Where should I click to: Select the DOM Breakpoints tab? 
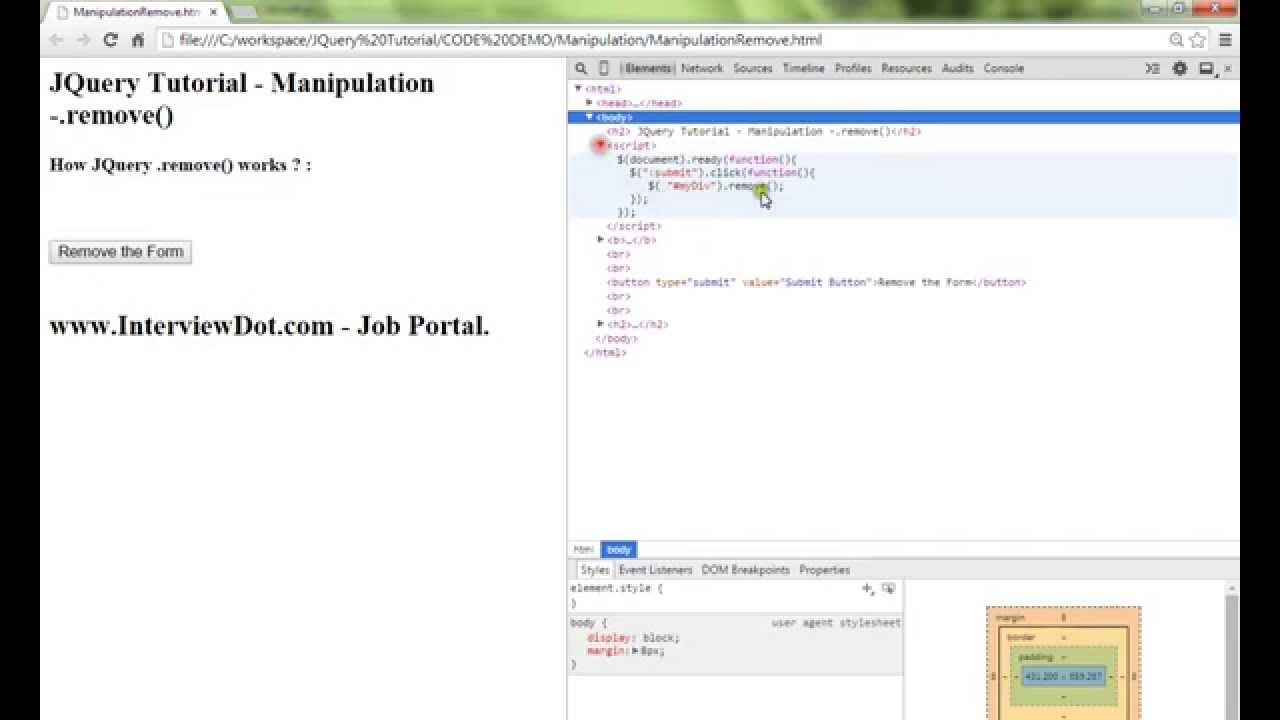[745, 570]
